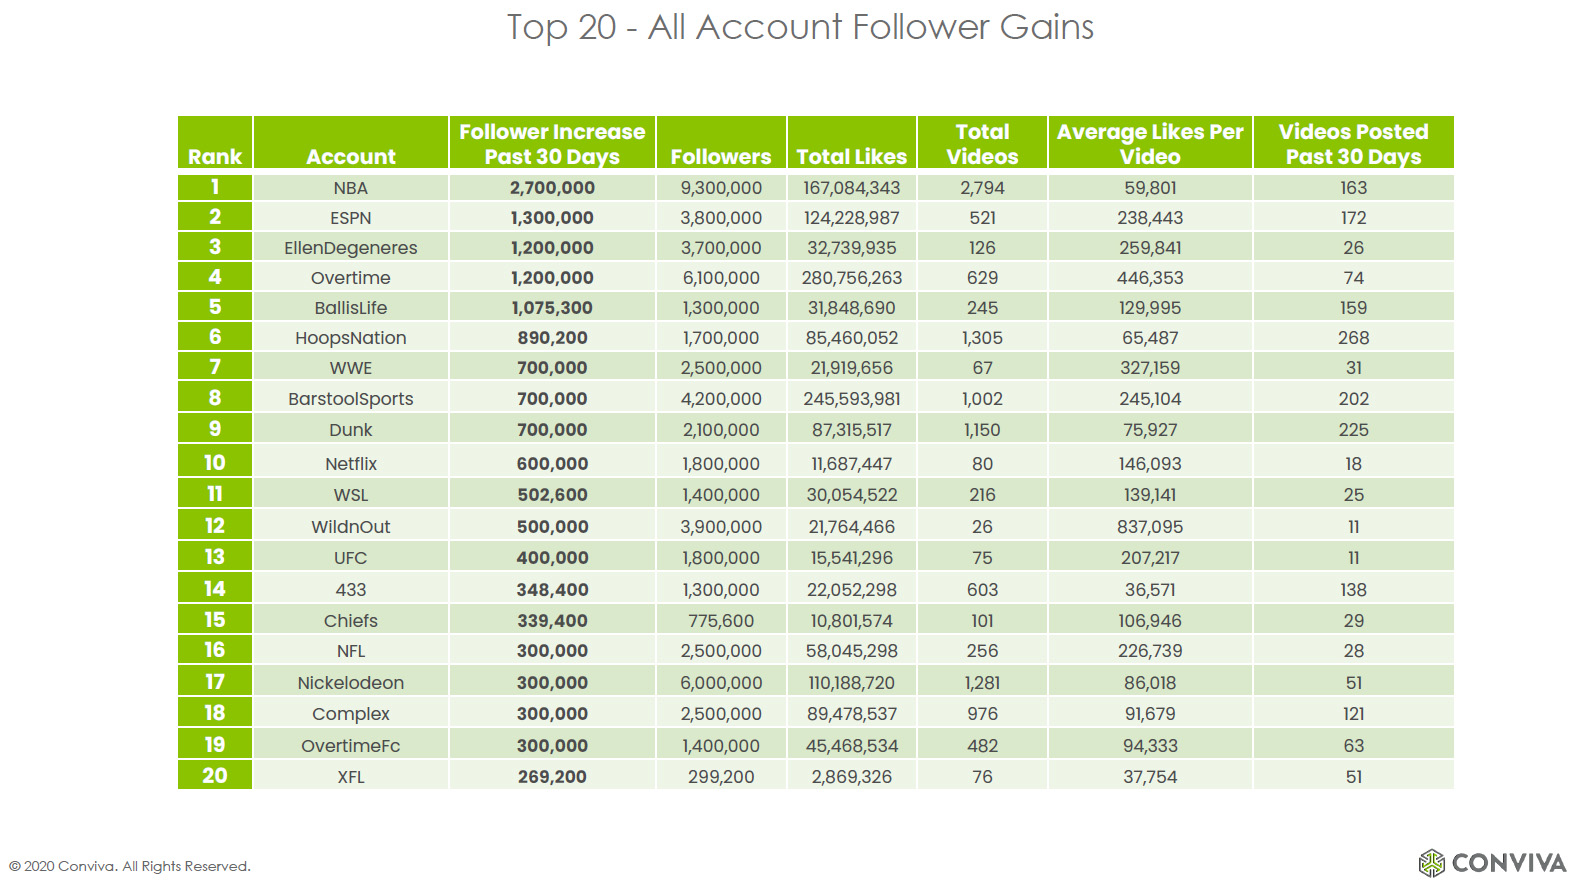Select the NBA account cell

351,188
